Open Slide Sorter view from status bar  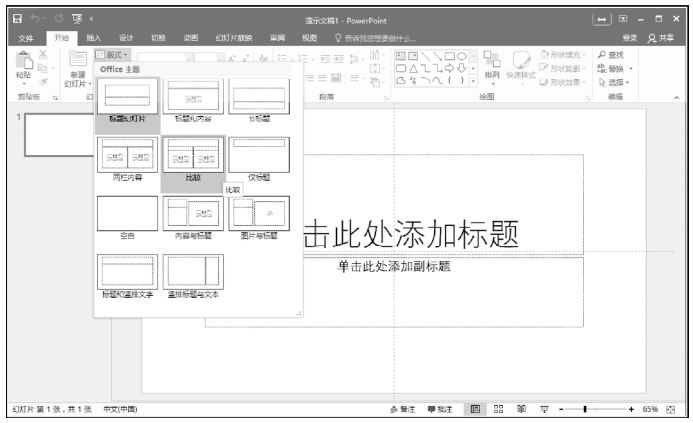tap(497, 410)
